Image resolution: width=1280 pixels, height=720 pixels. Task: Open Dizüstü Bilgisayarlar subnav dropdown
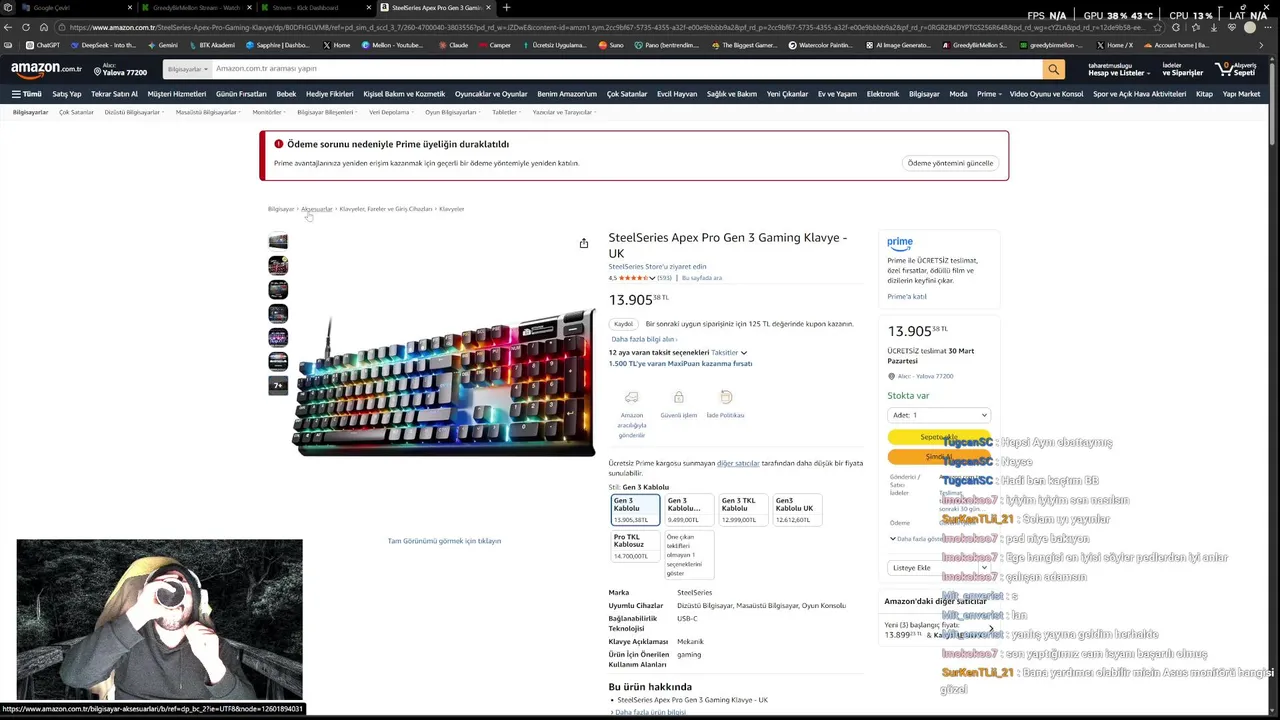(134, 112)
